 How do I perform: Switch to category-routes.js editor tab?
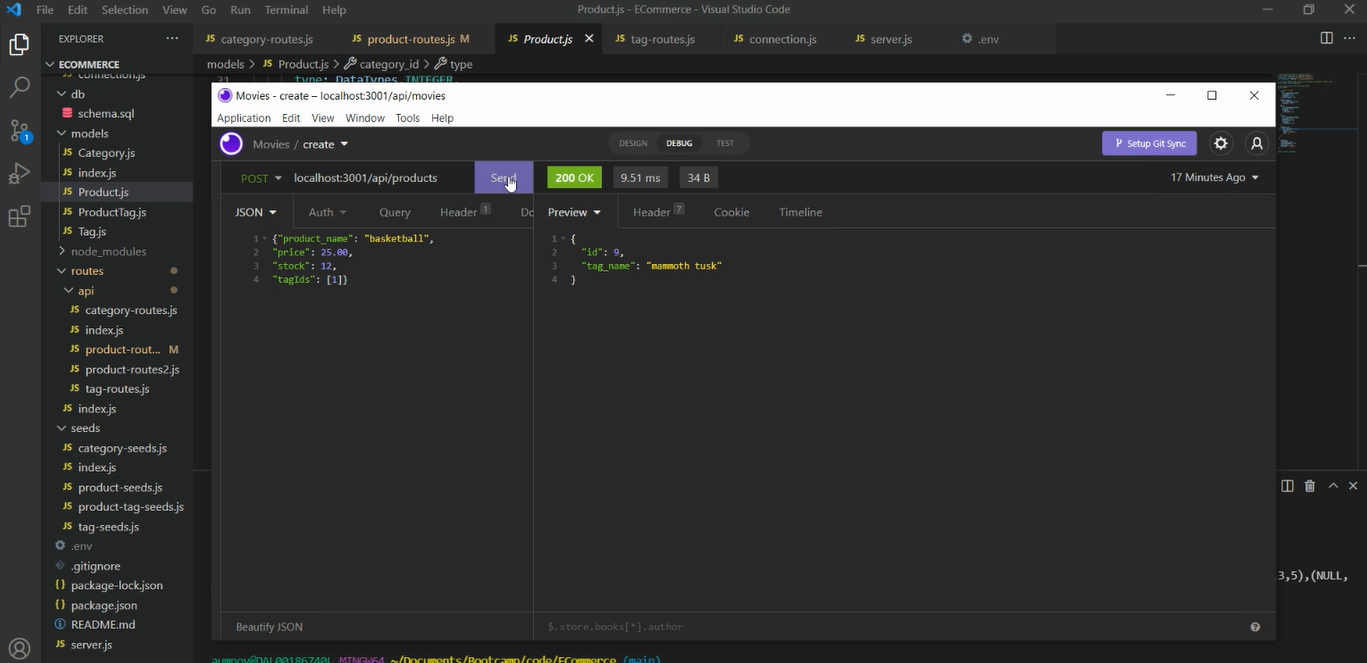267,39
